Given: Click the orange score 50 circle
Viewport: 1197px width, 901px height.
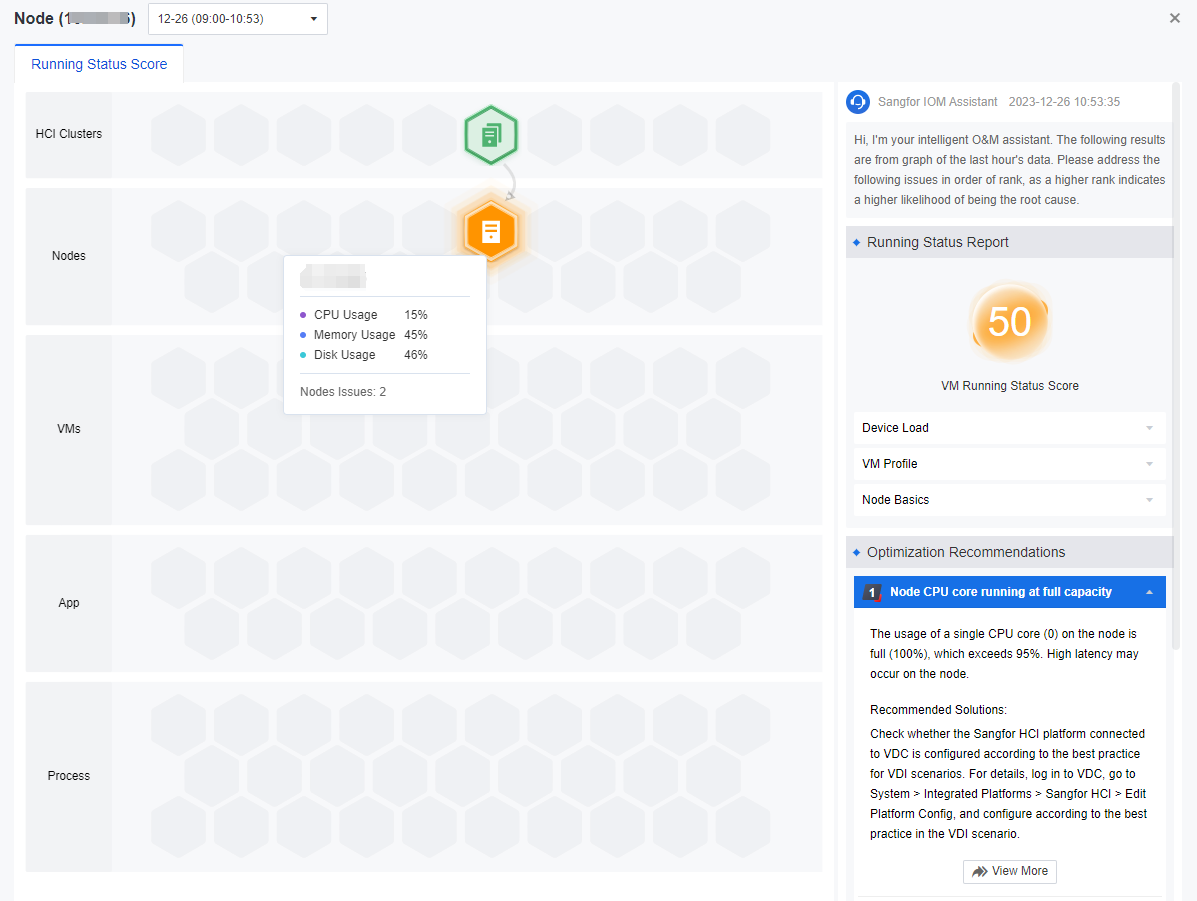Looking at the screenshot, I should 1009,322.
